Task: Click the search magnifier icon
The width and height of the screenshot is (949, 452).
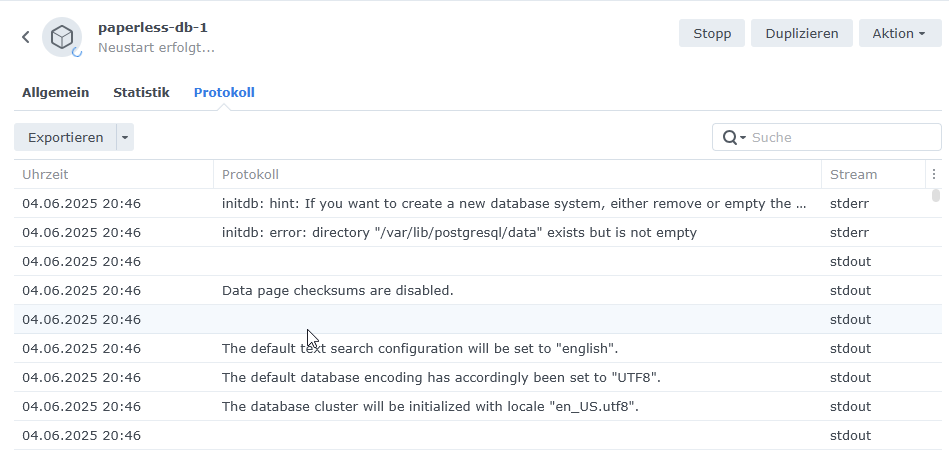Action: 730,137
